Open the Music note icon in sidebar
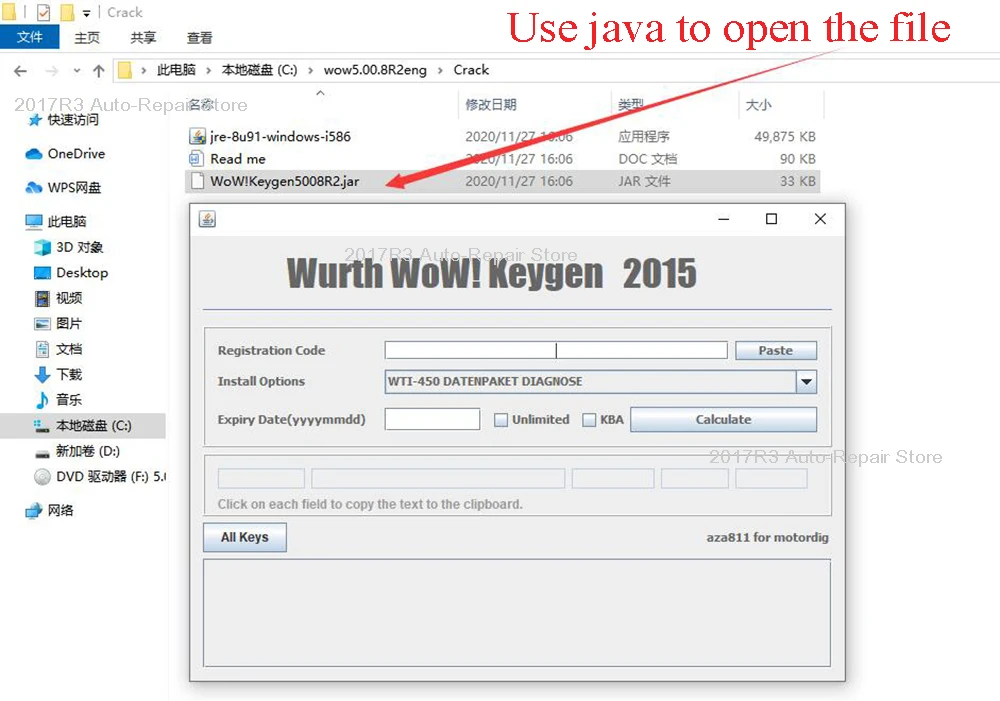 [42, 400]
